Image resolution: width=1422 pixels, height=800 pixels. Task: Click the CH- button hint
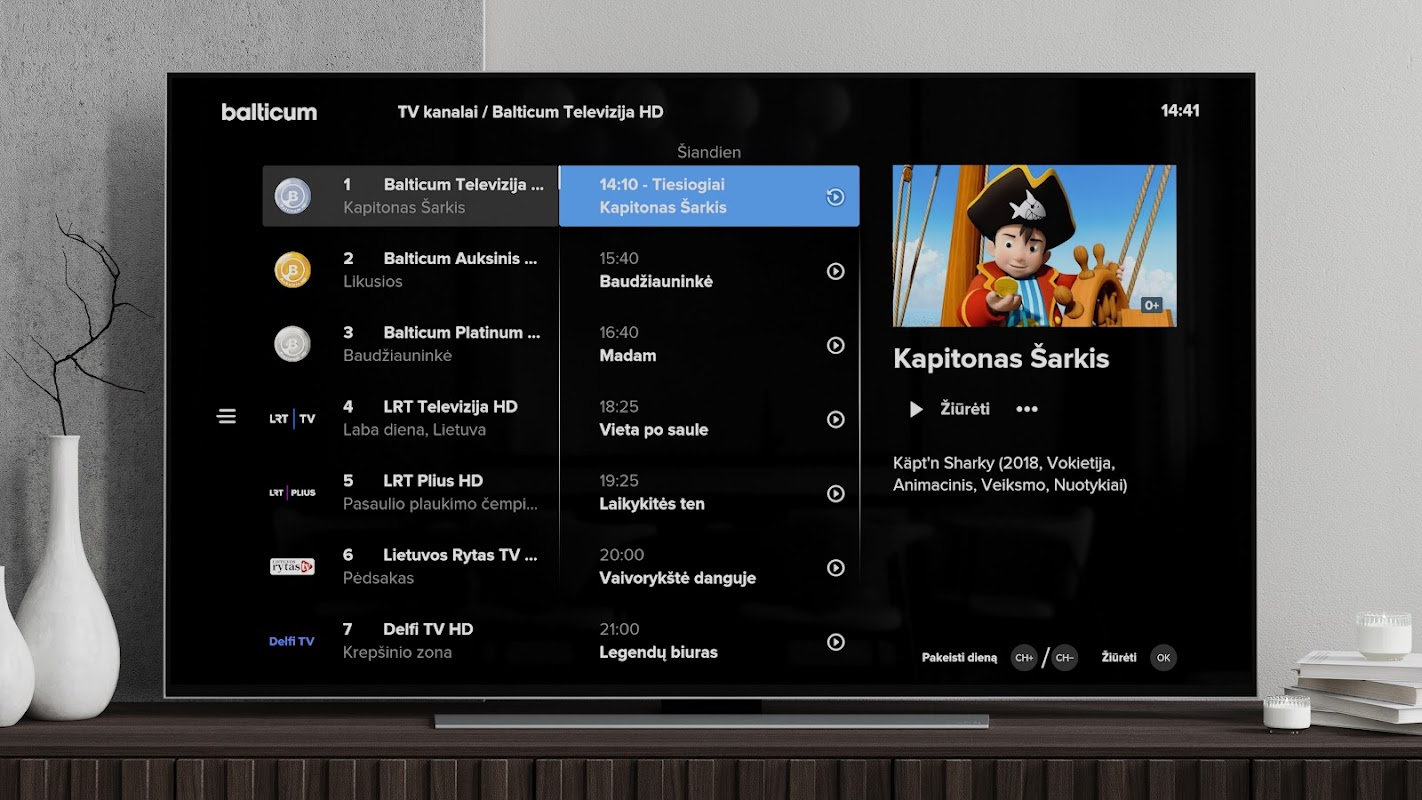pos(1065,658)
